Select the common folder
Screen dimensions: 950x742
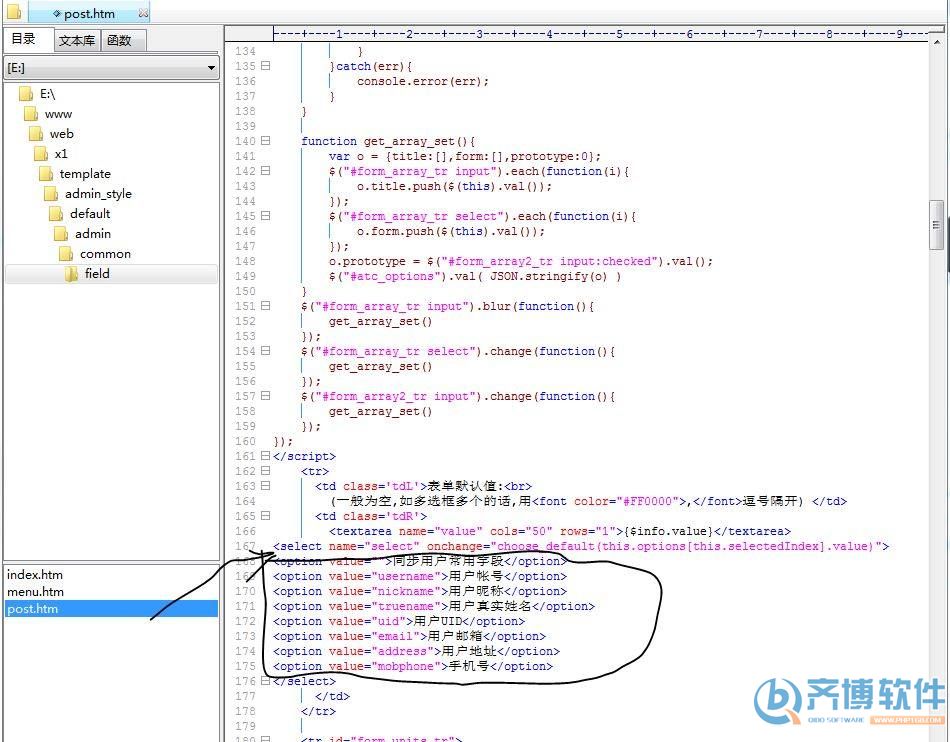(105, 254)
